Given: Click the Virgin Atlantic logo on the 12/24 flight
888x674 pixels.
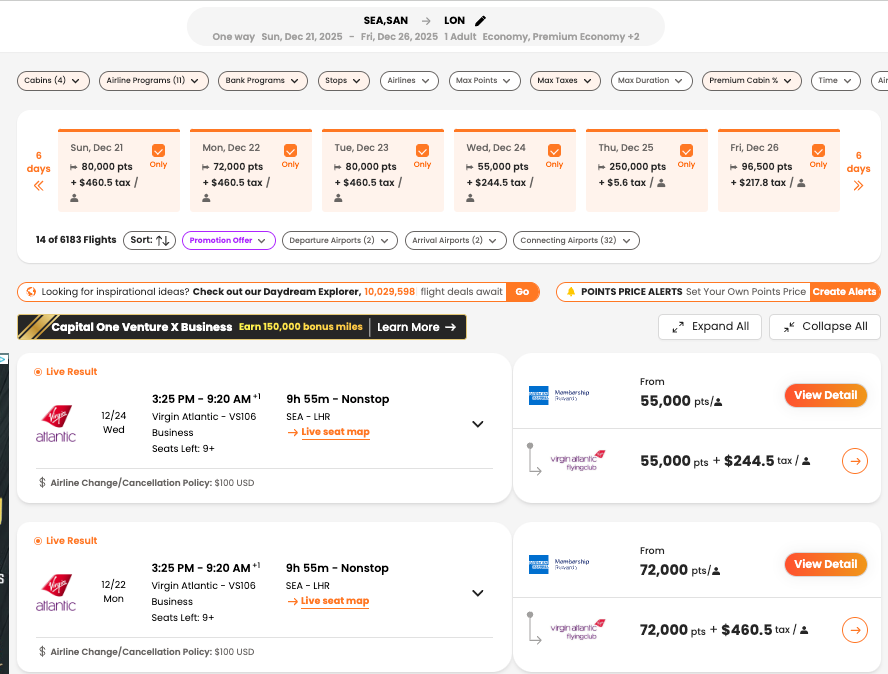Looking at the screenshot, I should coord(56,424).
